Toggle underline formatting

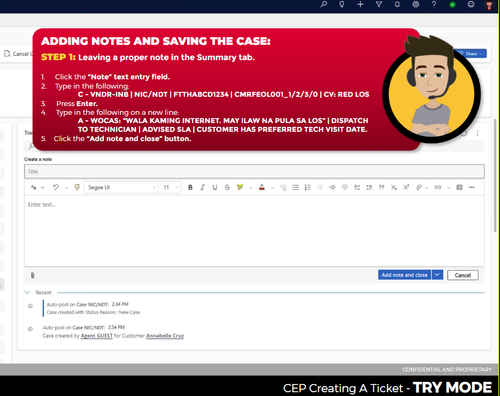215,187
